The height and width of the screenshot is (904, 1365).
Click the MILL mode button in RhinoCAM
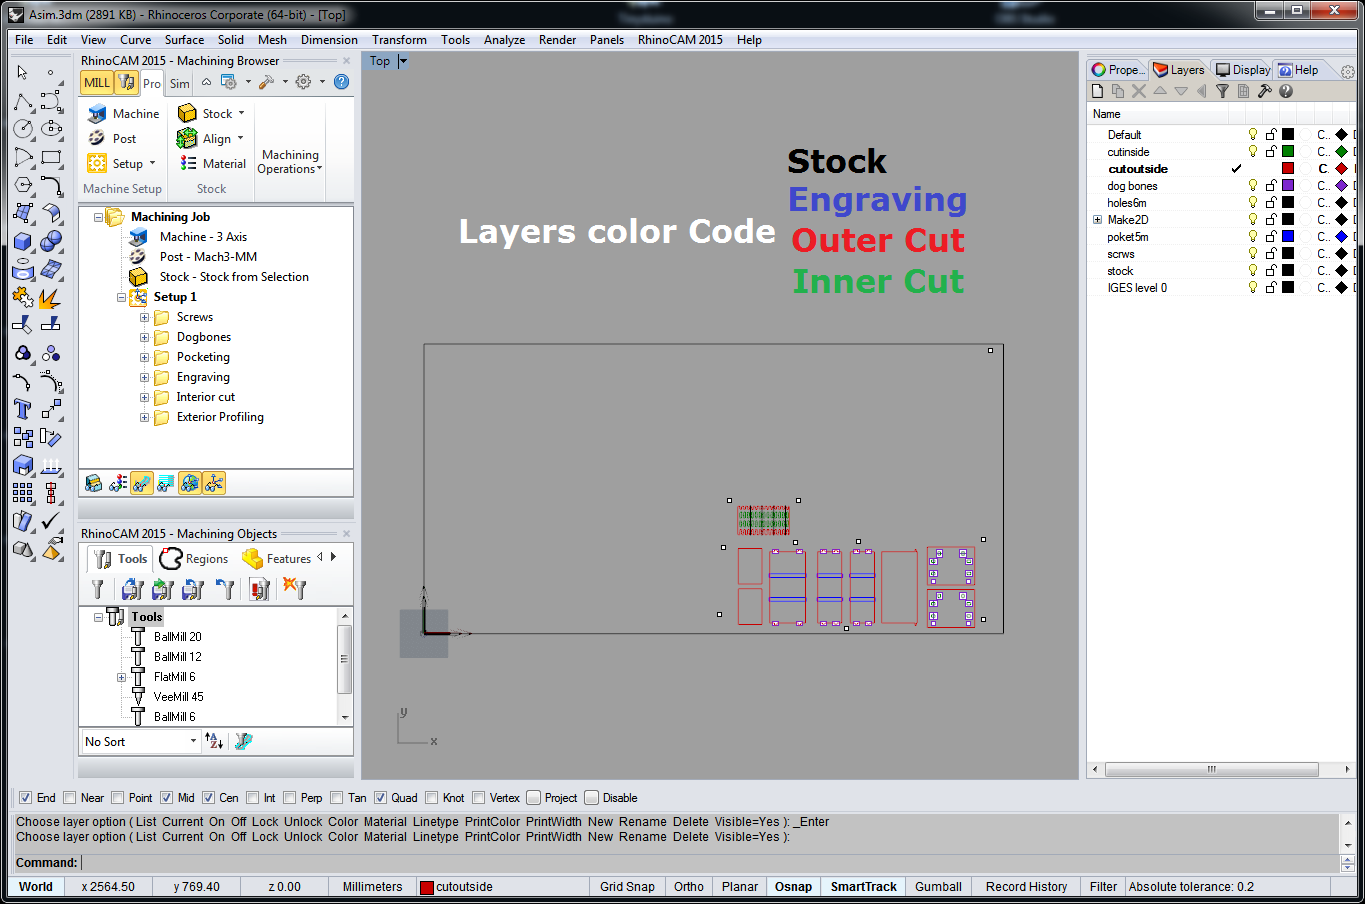[x=97, y=83]
